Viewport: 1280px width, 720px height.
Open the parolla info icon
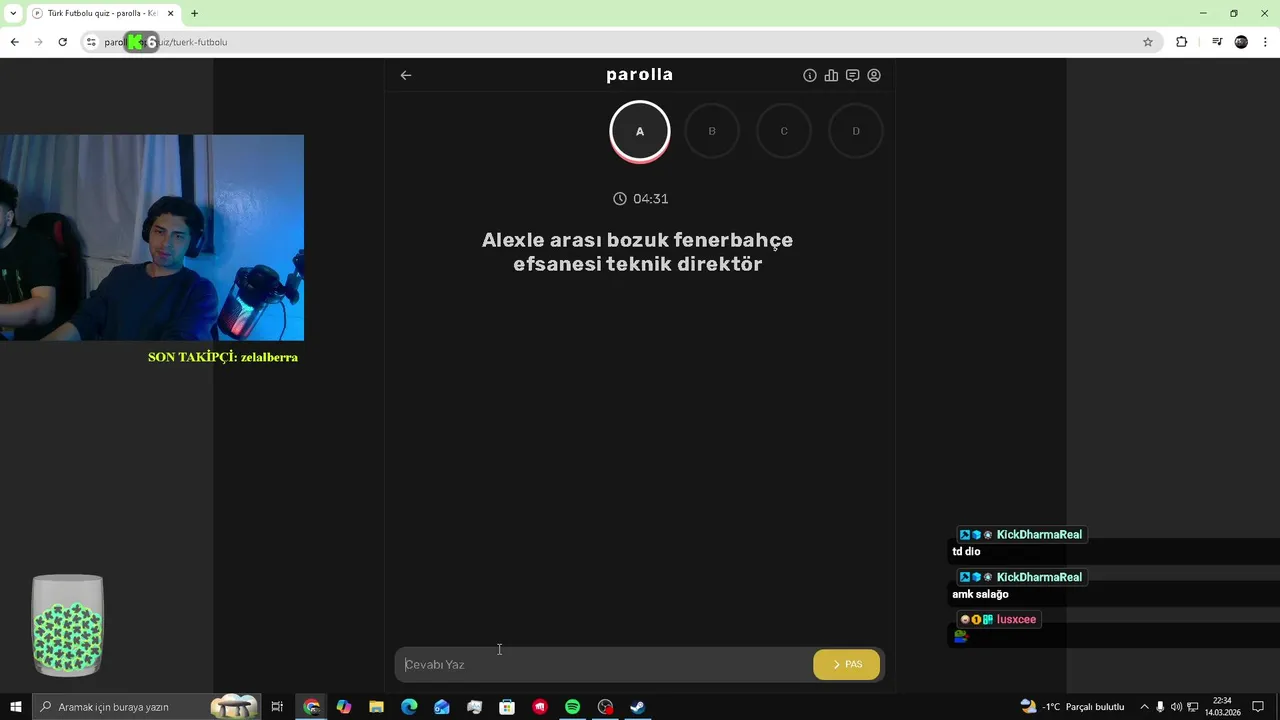coord(810,75)
